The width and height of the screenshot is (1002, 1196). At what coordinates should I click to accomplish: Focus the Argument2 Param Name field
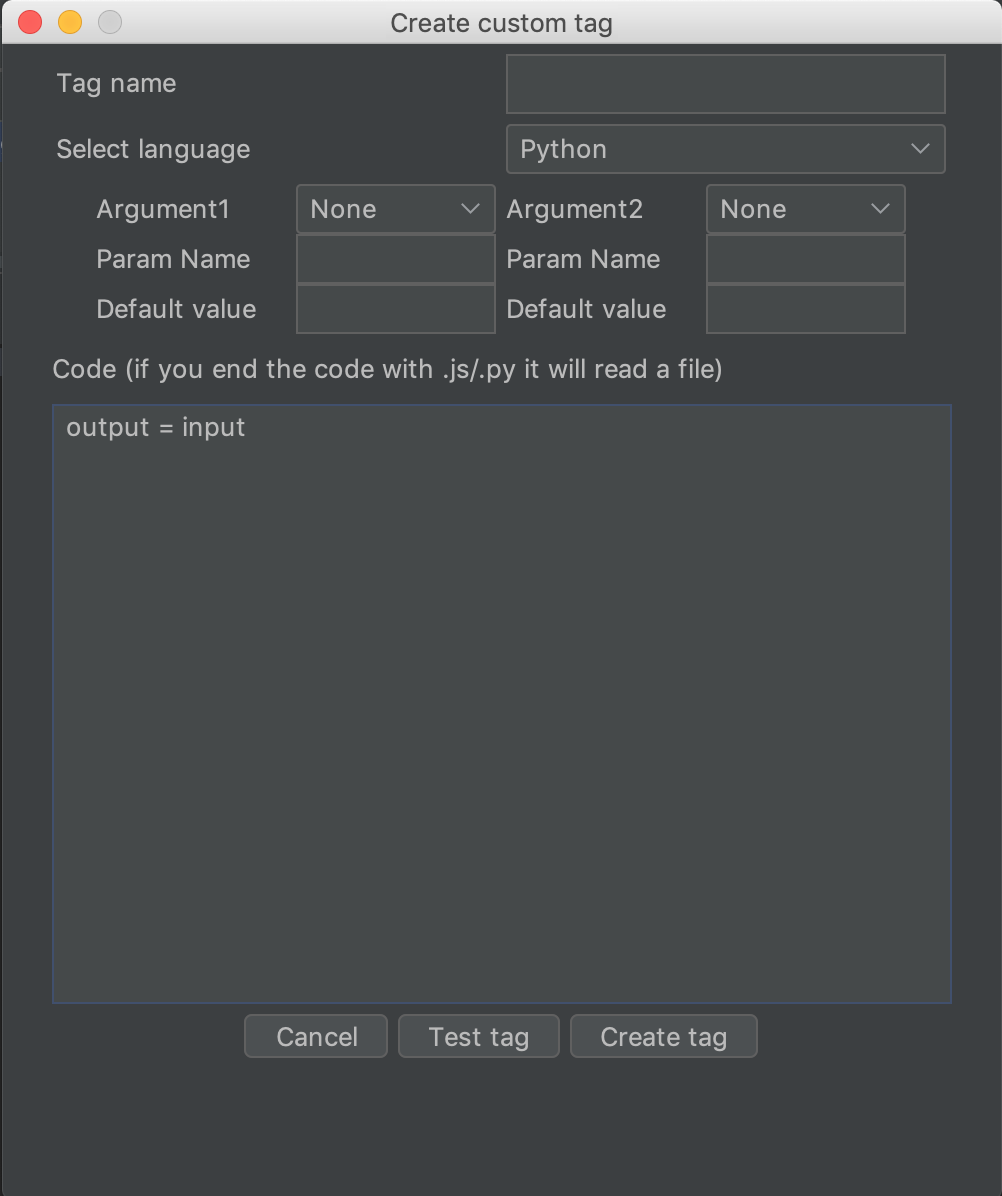[x=805, y=259]
